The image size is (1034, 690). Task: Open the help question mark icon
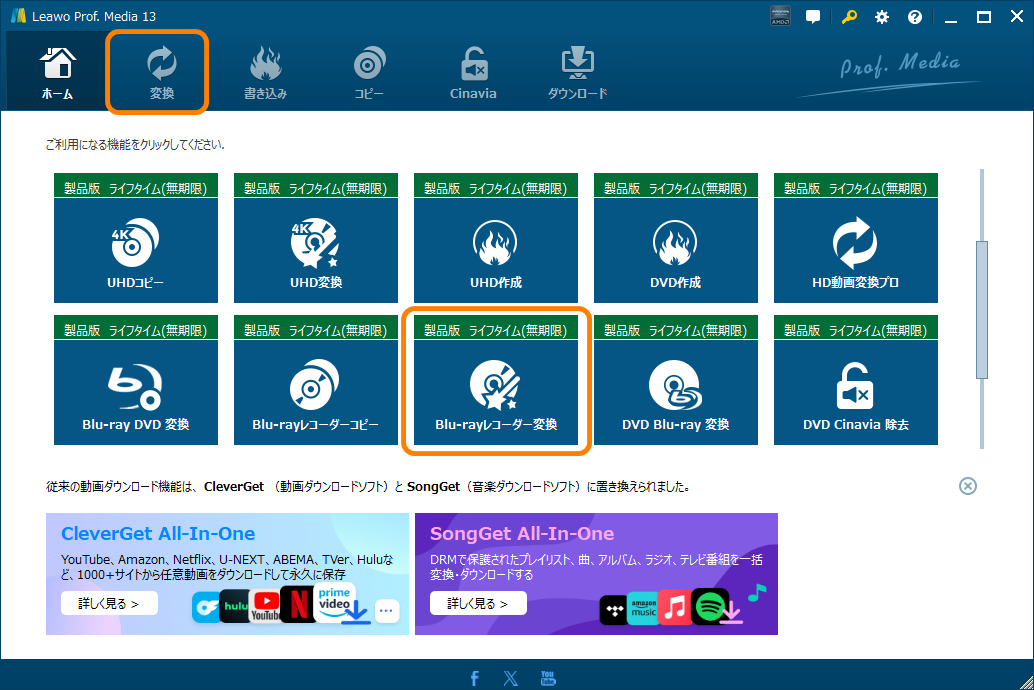coord(915,17)
